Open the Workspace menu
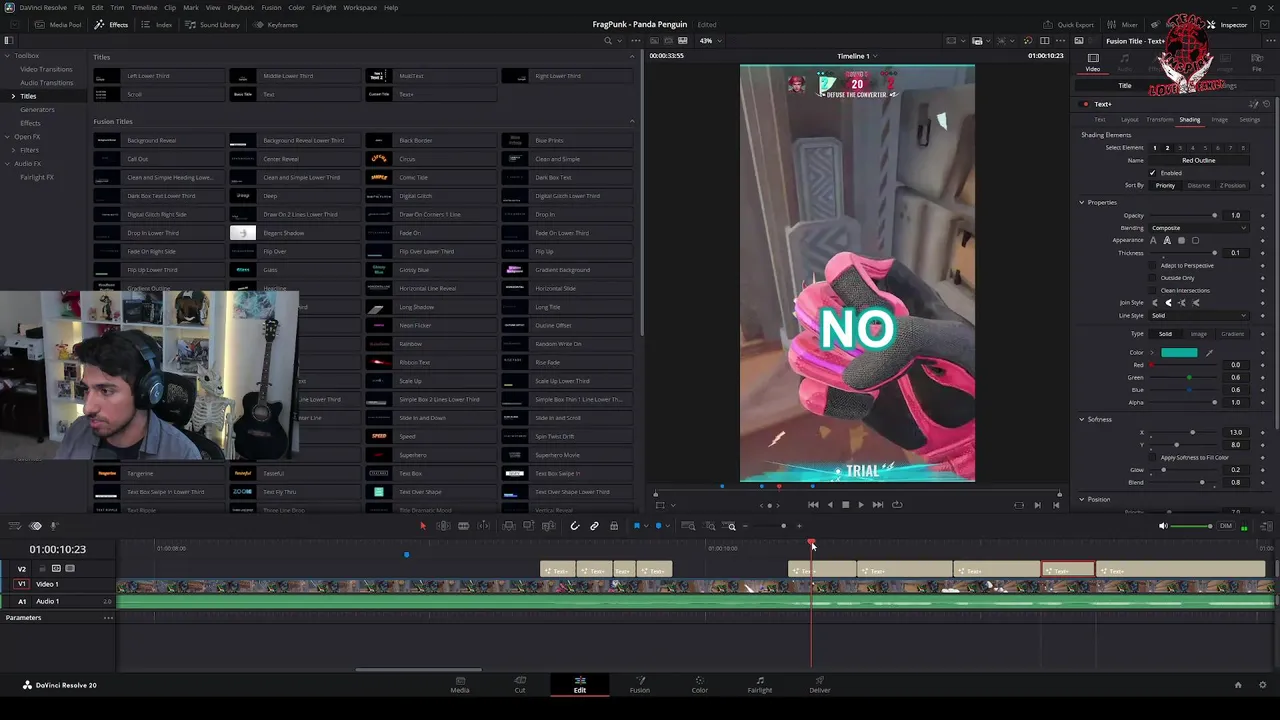1280x720 pixels. 360,7
